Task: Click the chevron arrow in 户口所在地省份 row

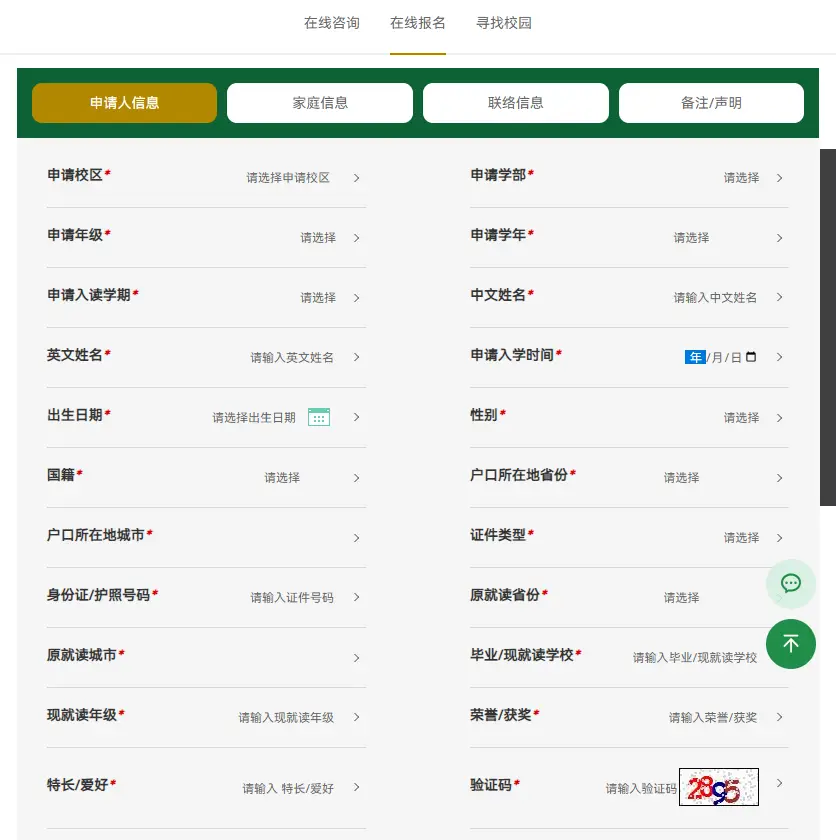Action: point(780,478)
